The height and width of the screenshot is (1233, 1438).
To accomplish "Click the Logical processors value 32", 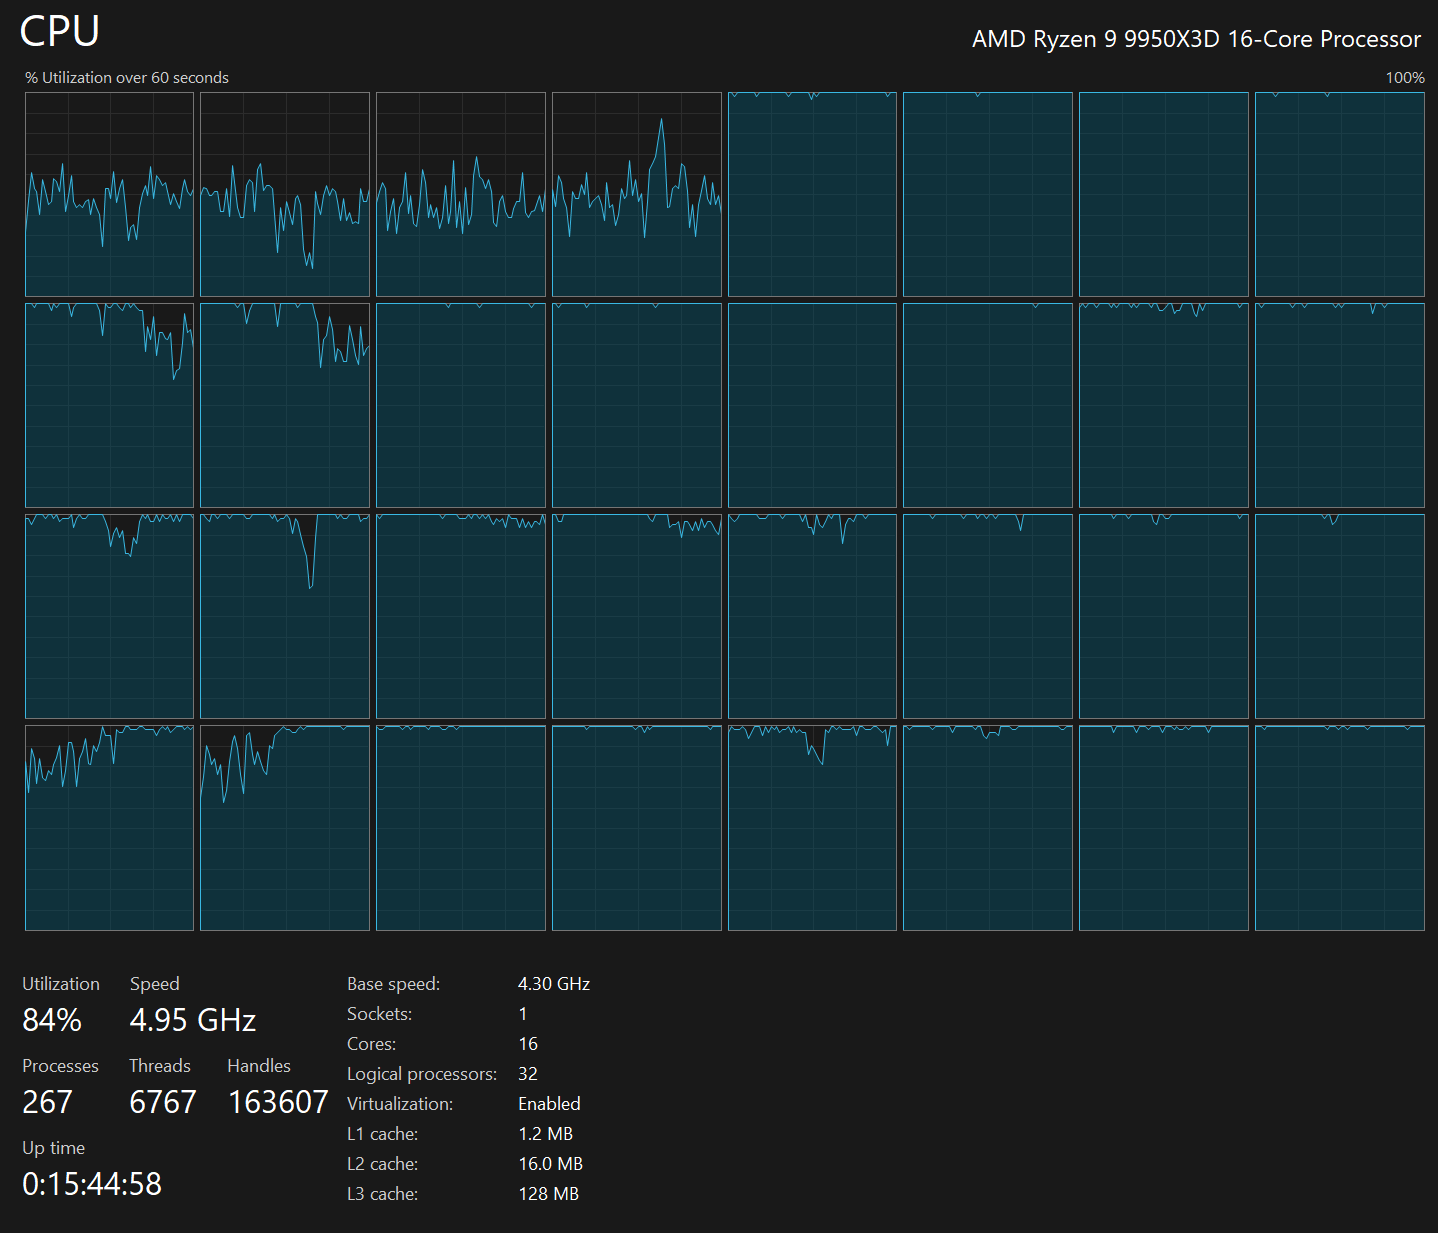I will [527, 1073].
